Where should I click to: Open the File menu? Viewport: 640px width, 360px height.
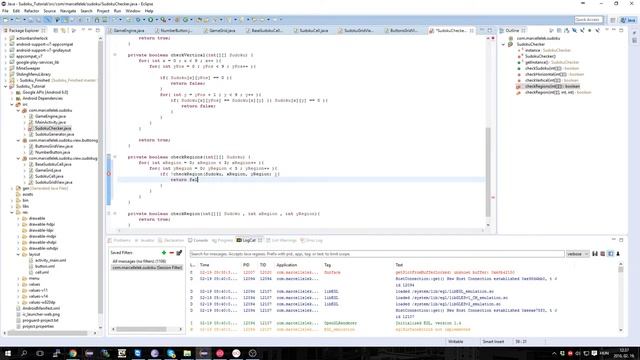tap(5, 11)
